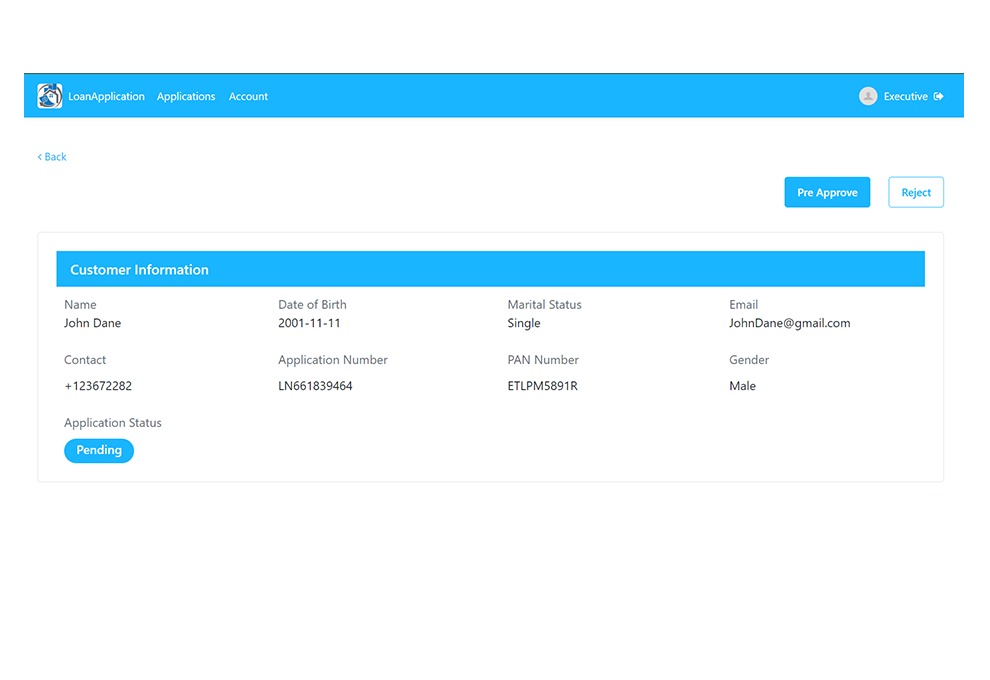This screenshot has height=680, width=990.
Task: Click the LoanApplication home logo icon
Action: coord(49,95)
